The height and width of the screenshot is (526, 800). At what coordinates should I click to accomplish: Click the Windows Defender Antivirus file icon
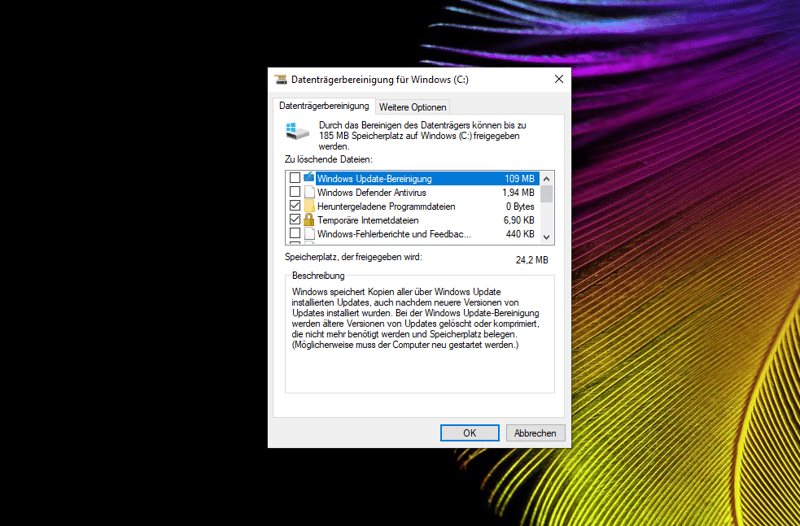tap(309, 192)
